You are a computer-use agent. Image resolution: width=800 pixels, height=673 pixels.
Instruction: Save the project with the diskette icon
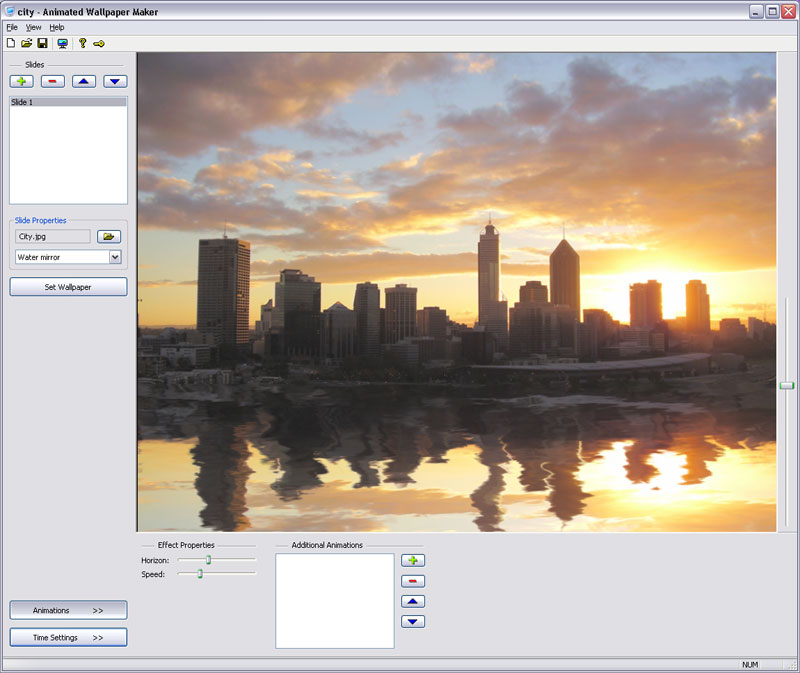tap(41, 43)
